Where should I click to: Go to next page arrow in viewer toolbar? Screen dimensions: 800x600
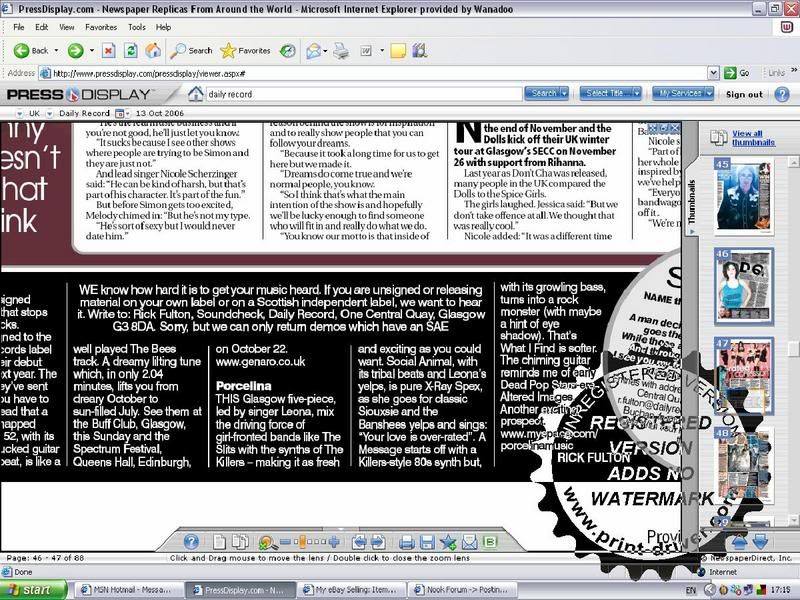click(378, 542)
